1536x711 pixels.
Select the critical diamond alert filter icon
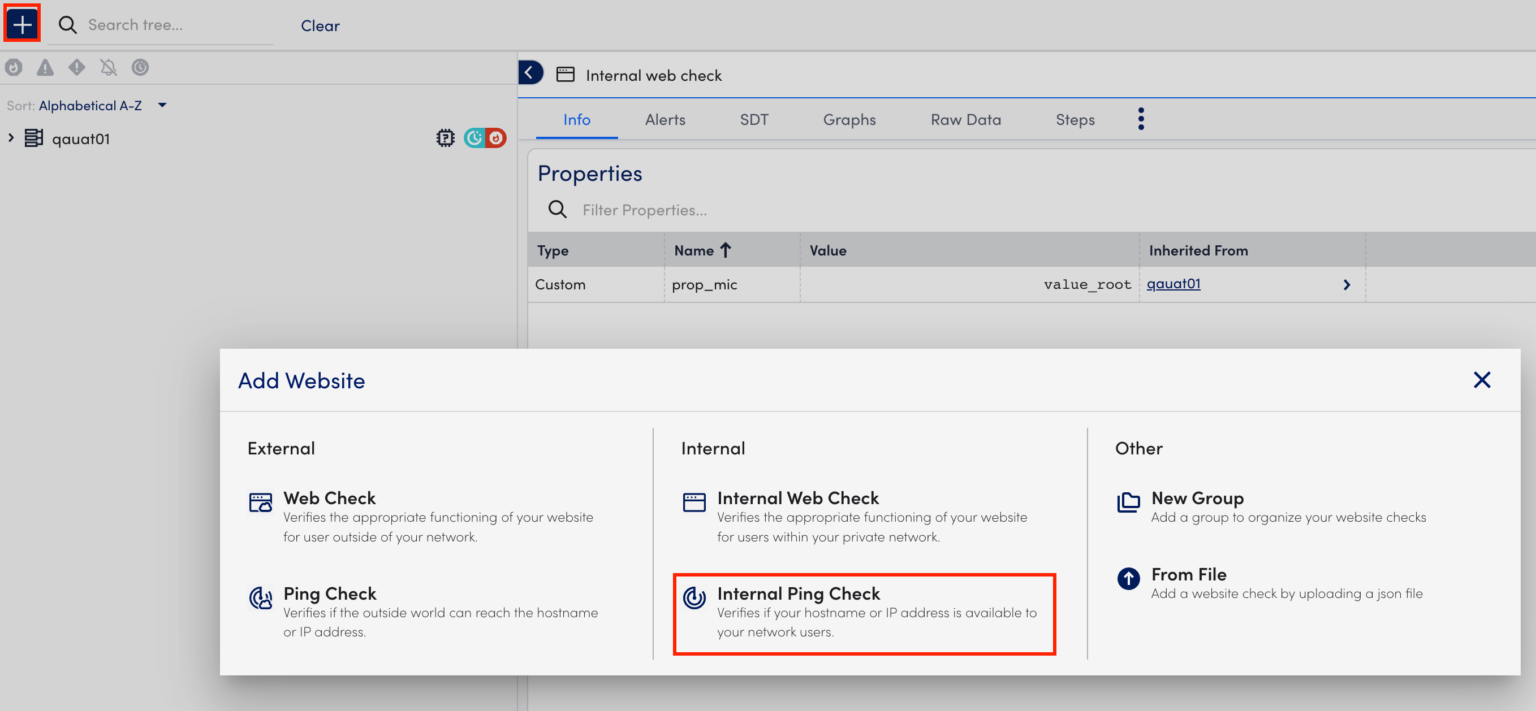point(77,67)
